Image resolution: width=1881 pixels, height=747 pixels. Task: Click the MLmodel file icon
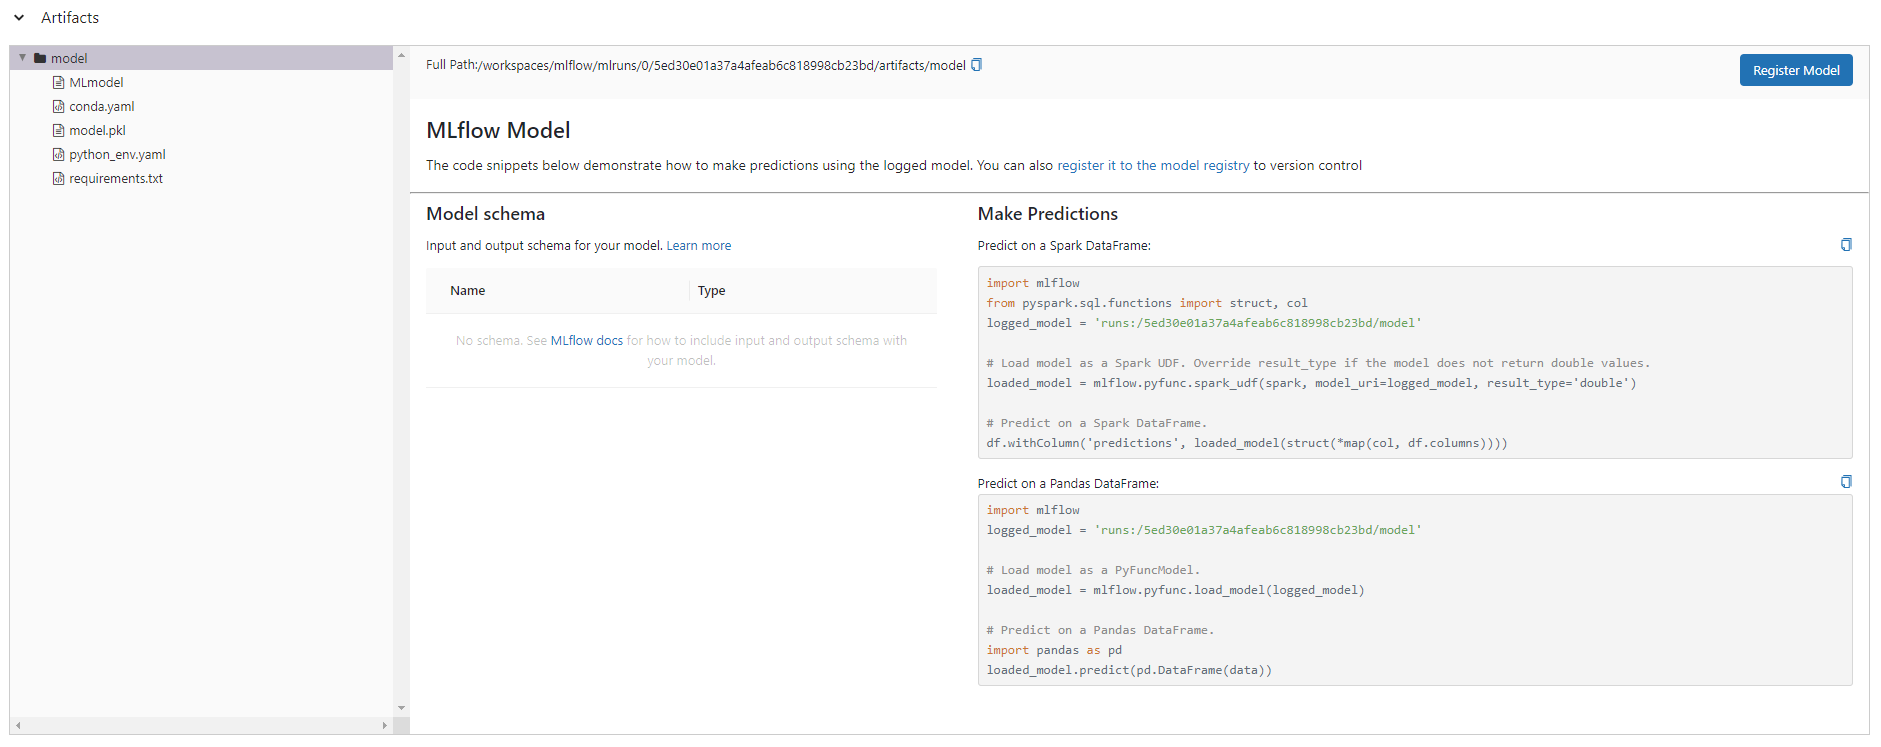(x=58, y=83)
